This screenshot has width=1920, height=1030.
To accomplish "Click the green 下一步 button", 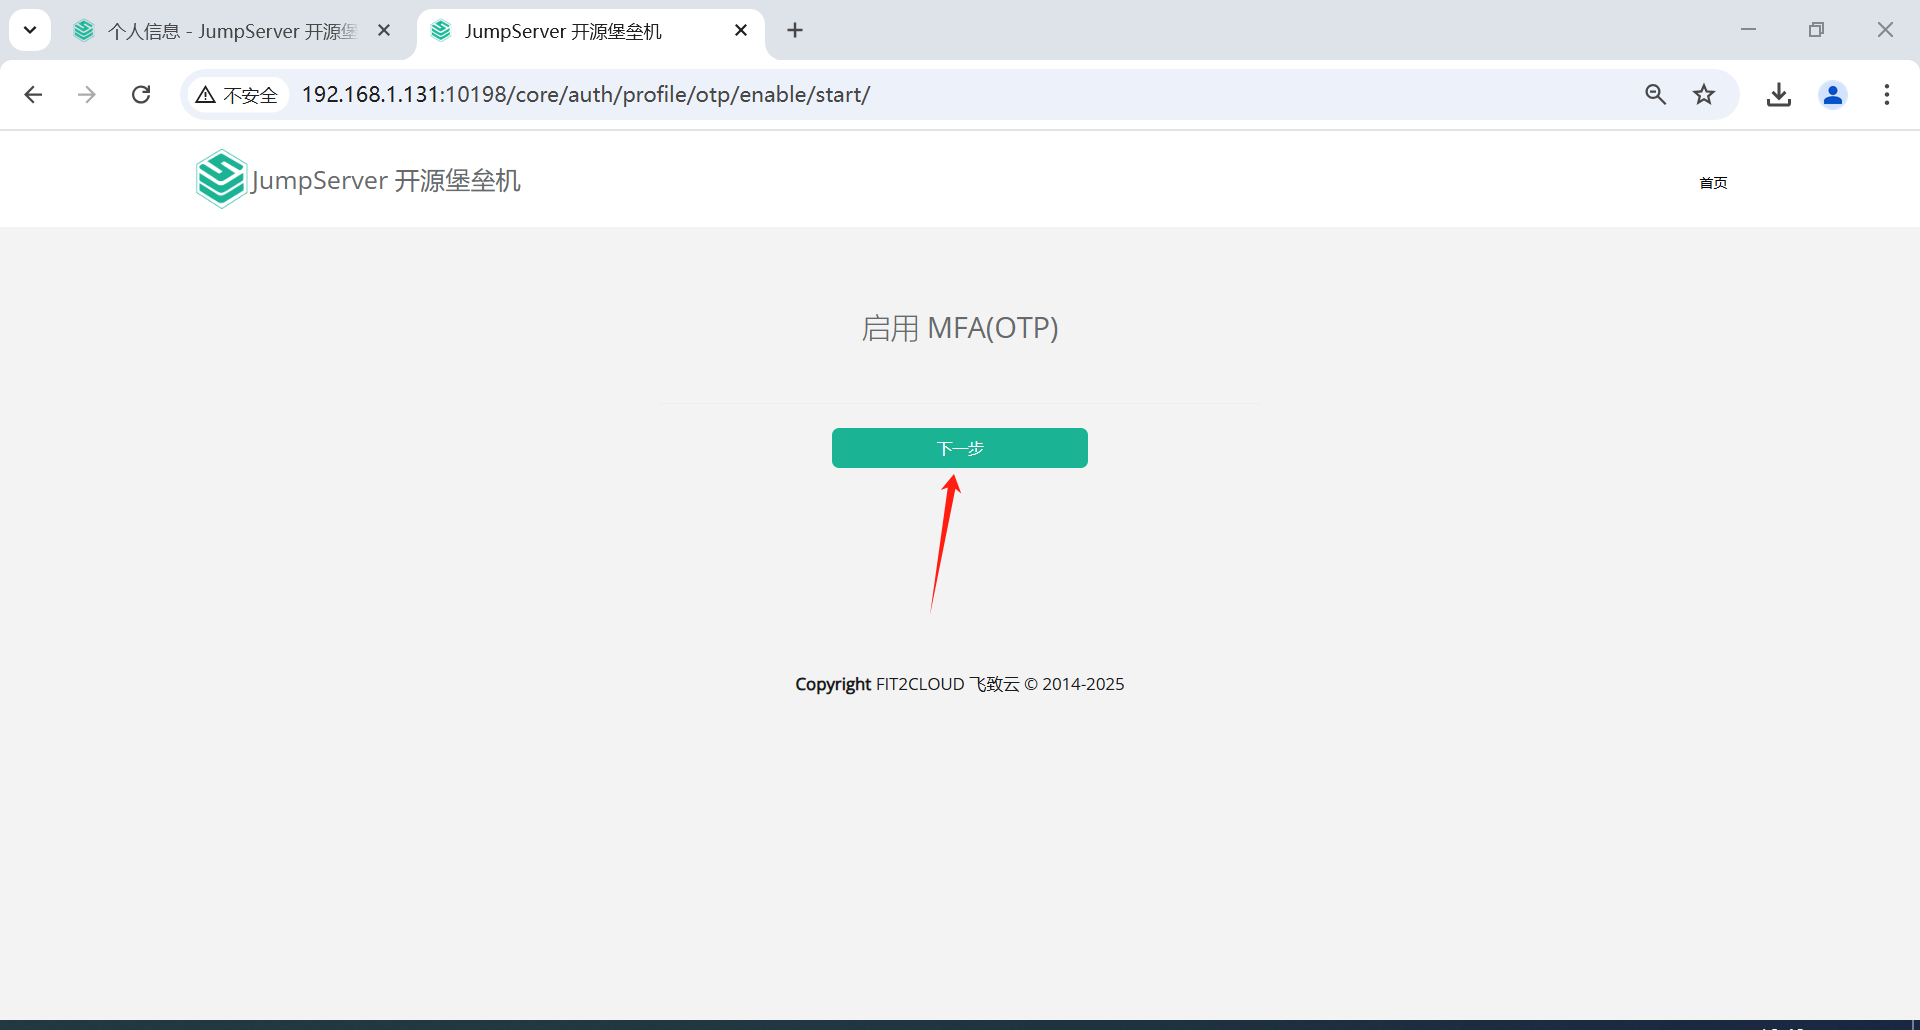I will 960,448.
